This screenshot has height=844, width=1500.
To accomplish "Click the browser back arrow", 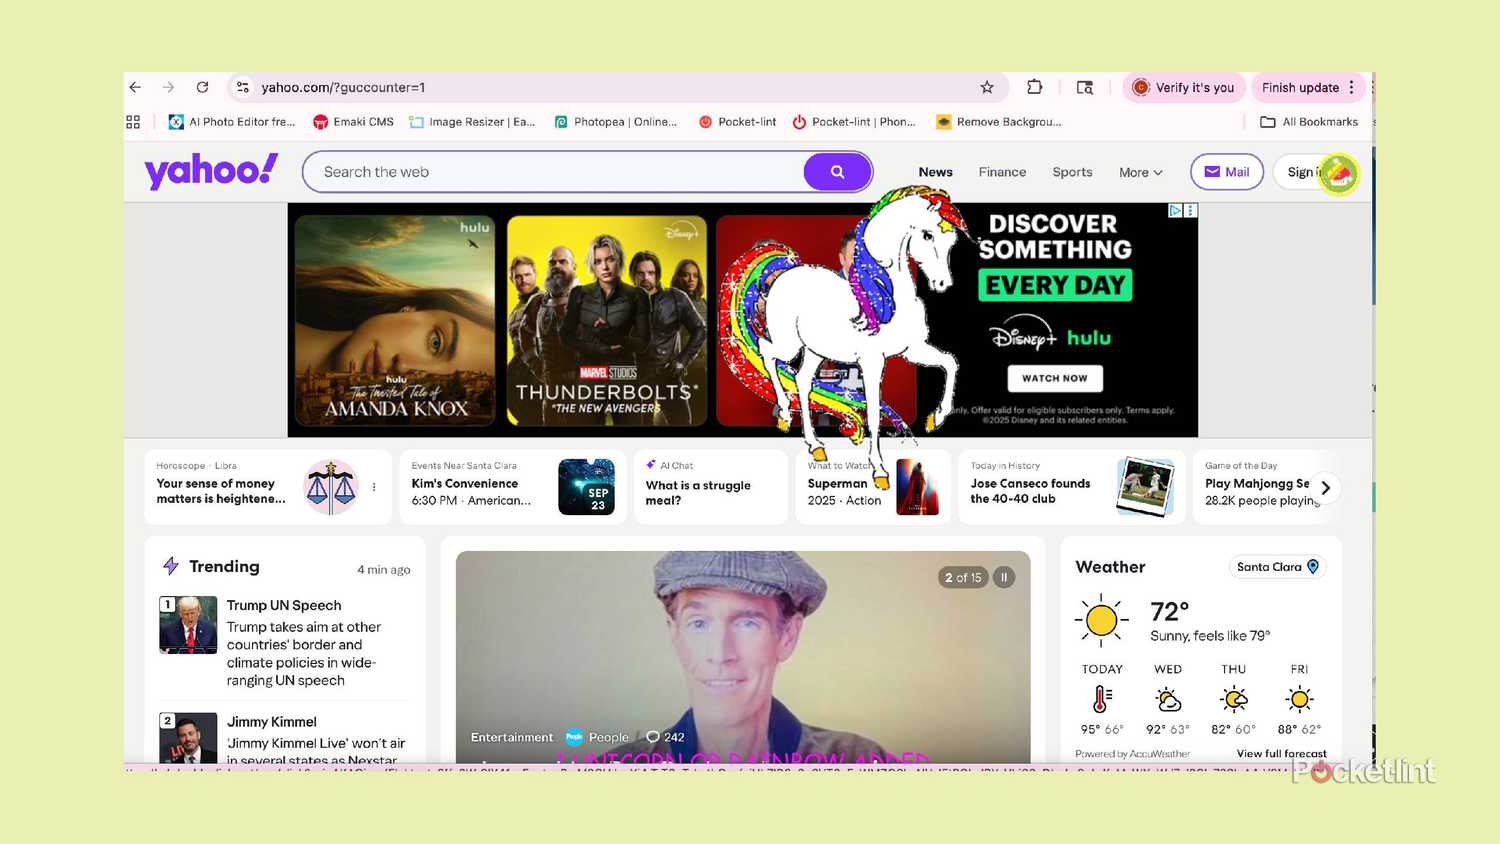I will click(136, 88).
